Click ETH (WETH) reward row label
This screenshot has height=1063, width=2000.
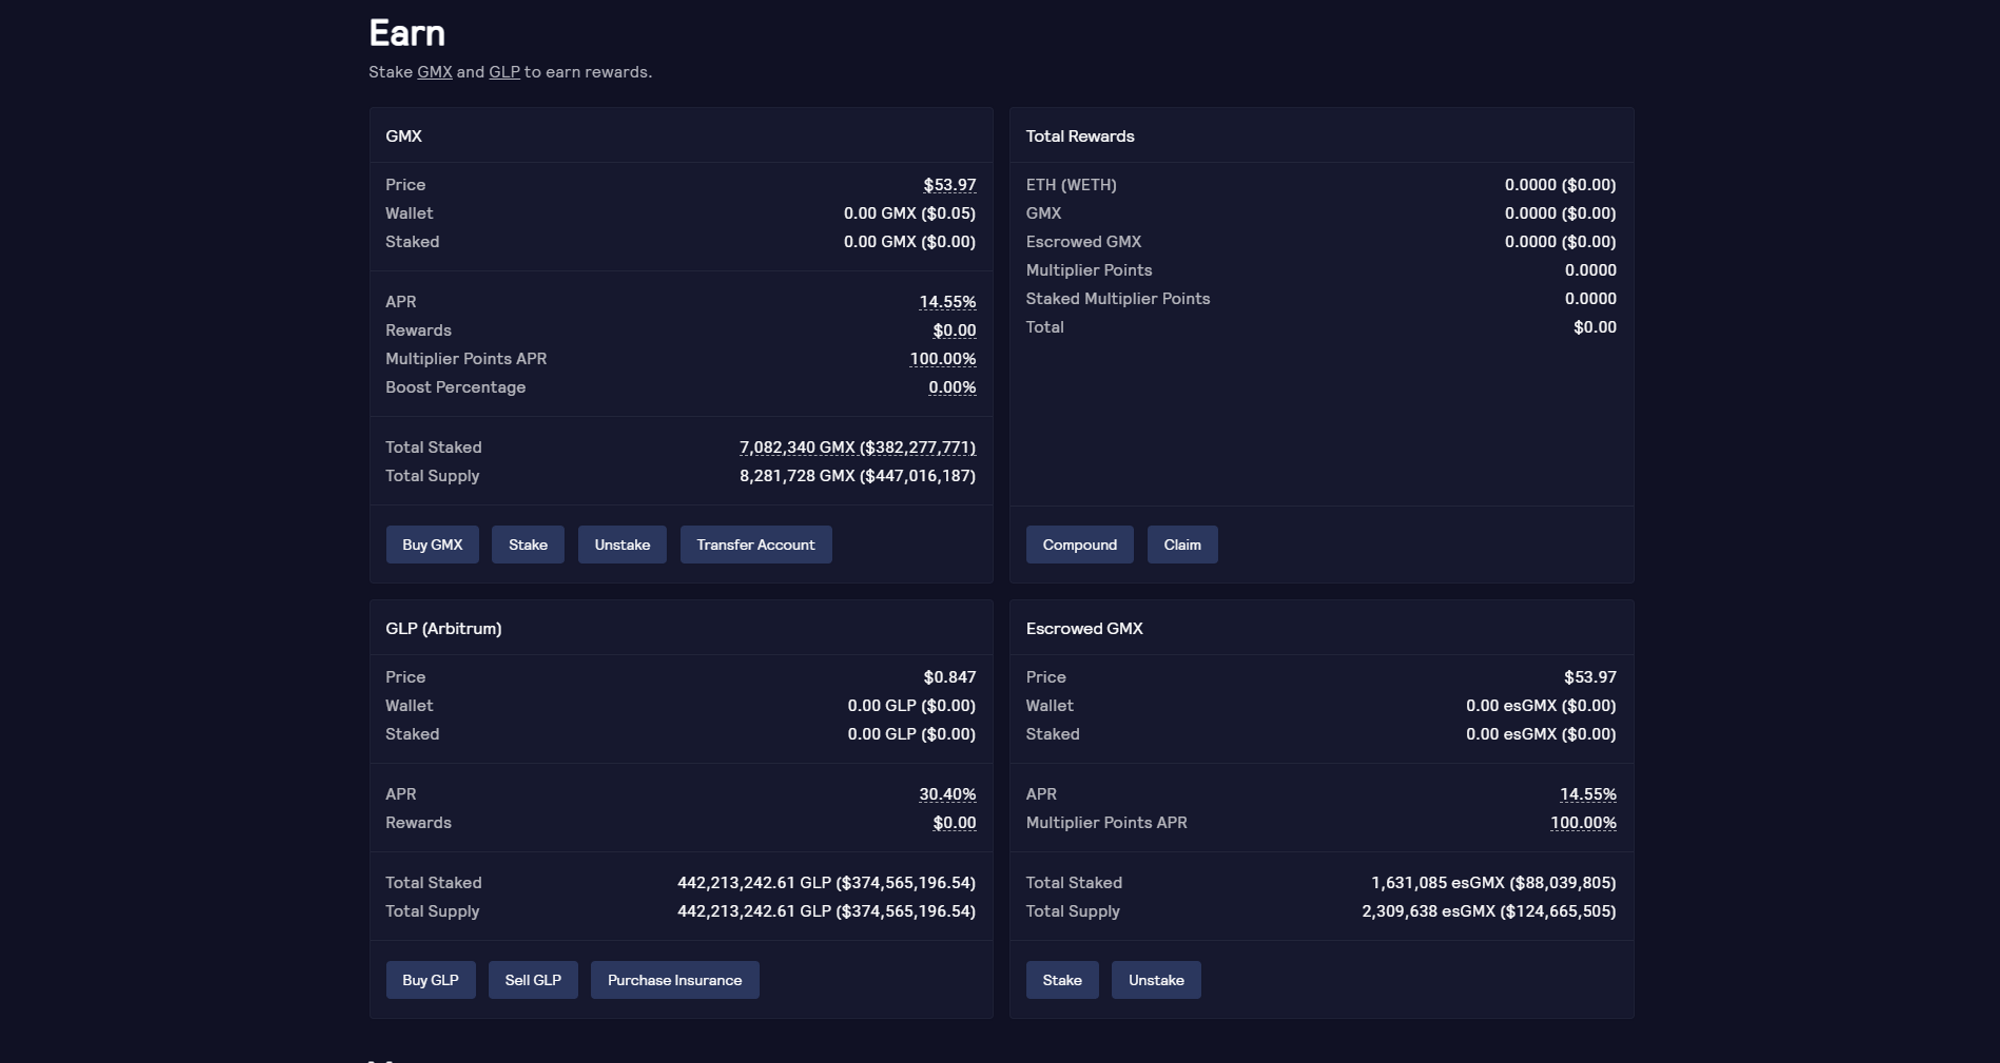[x=1071, y=185]
